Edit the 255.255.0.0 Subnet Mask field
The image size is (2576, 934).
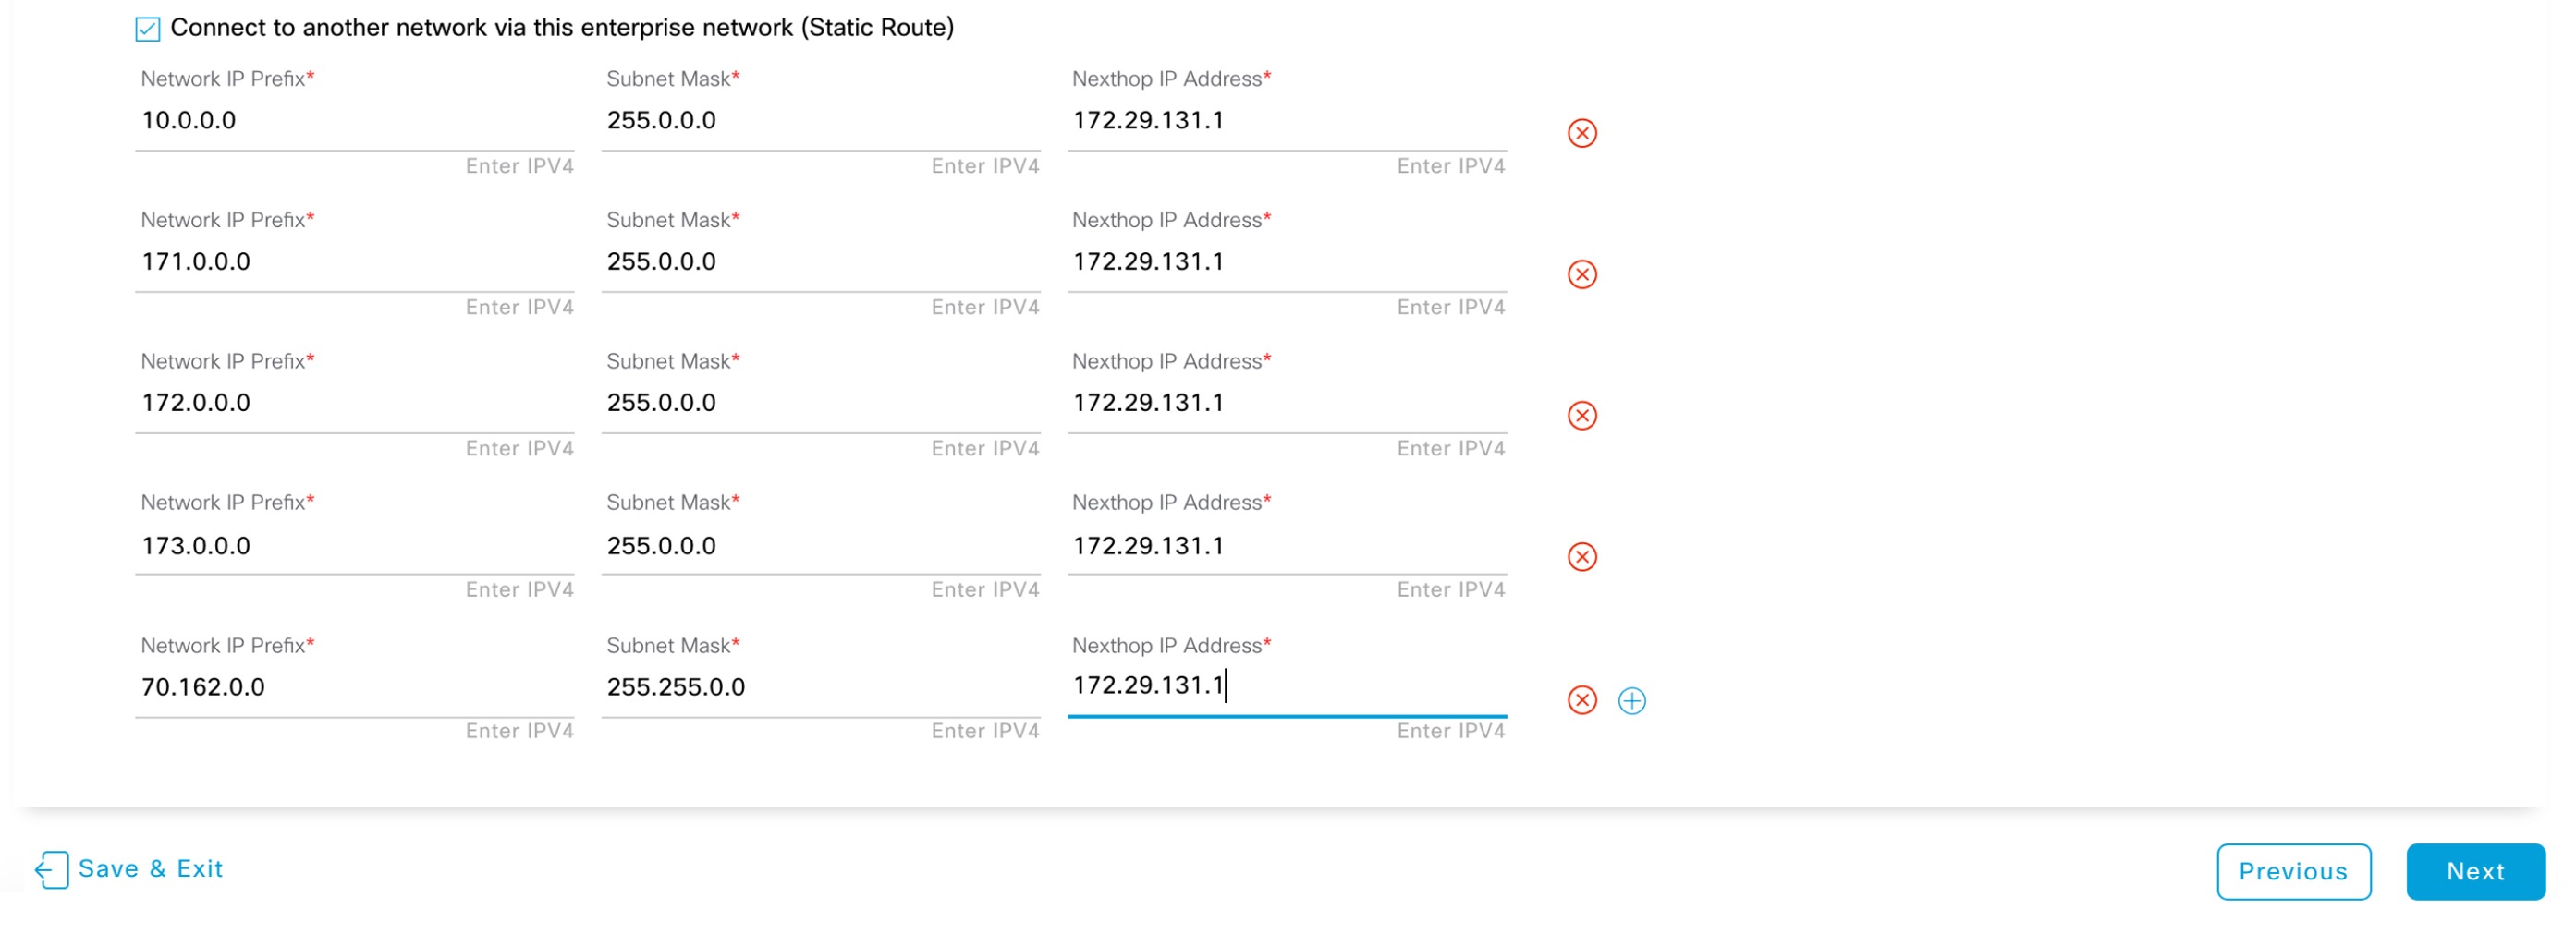820,687
